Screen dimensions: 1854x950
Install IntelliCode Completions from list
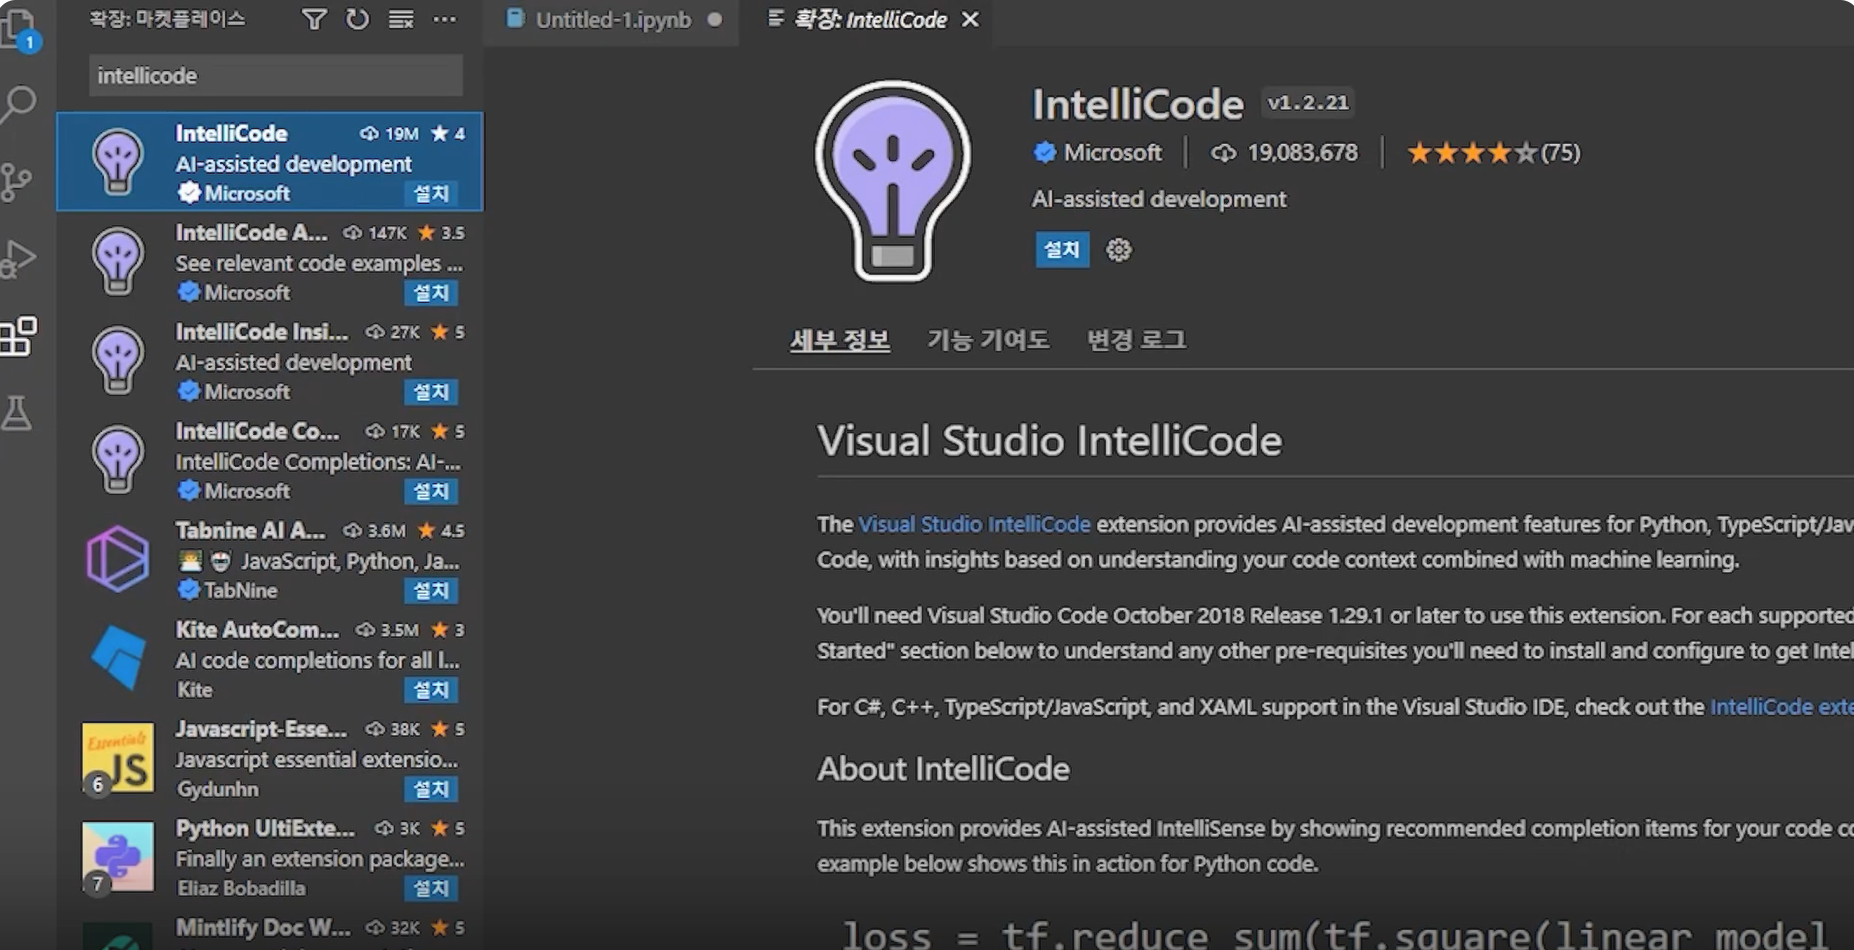point(431,491)
